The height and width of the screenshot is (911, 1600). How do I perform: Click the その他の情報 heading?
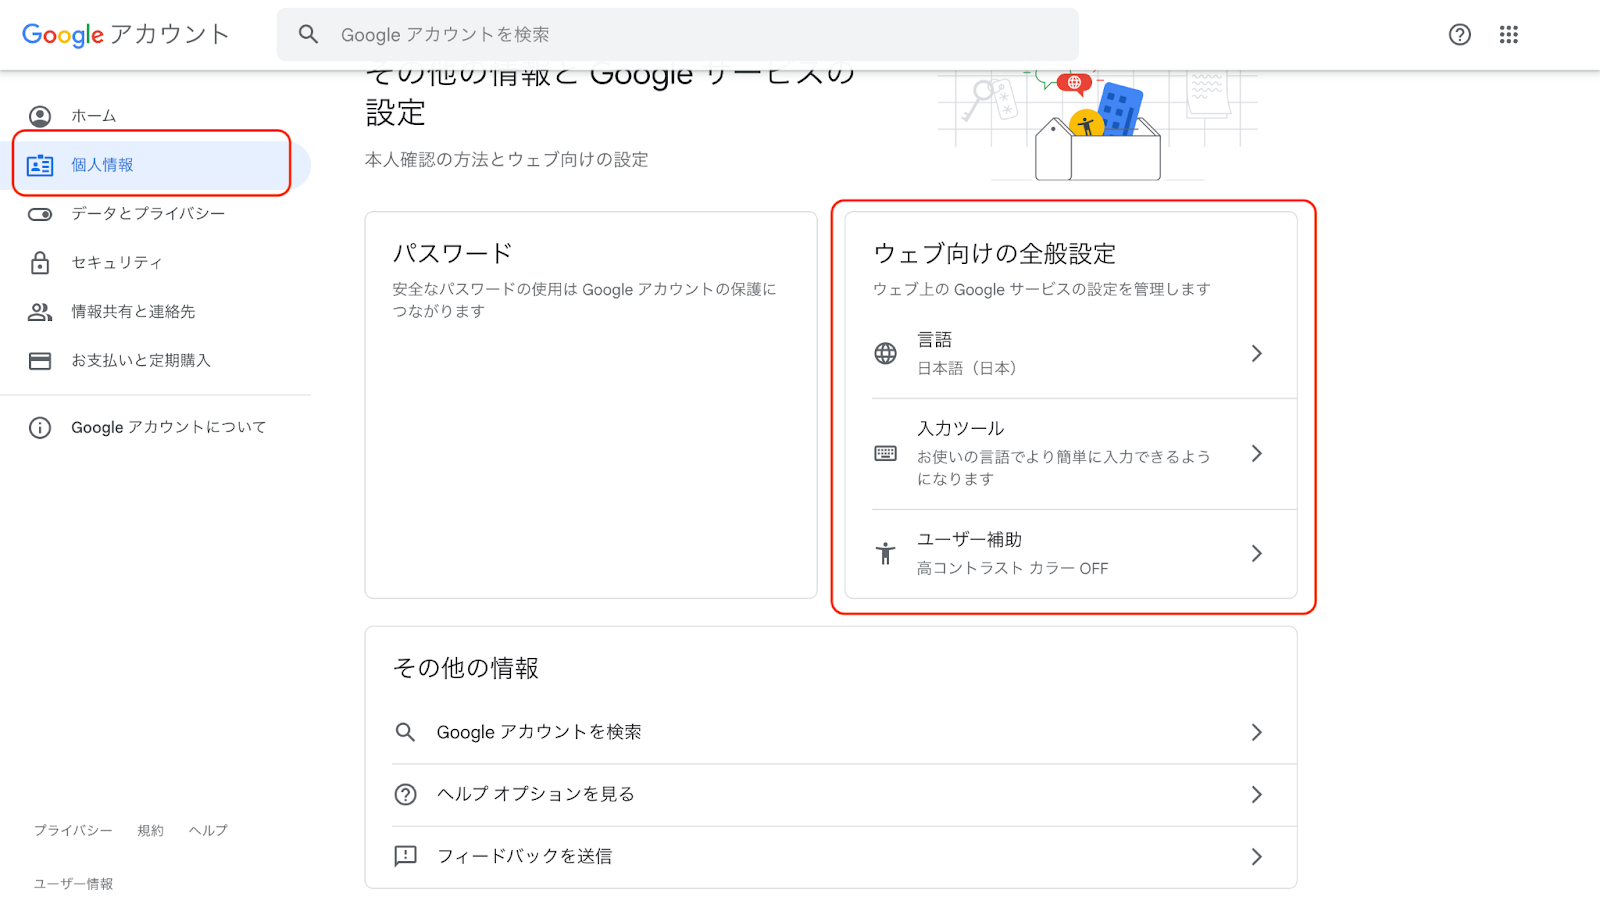(466, 668)
